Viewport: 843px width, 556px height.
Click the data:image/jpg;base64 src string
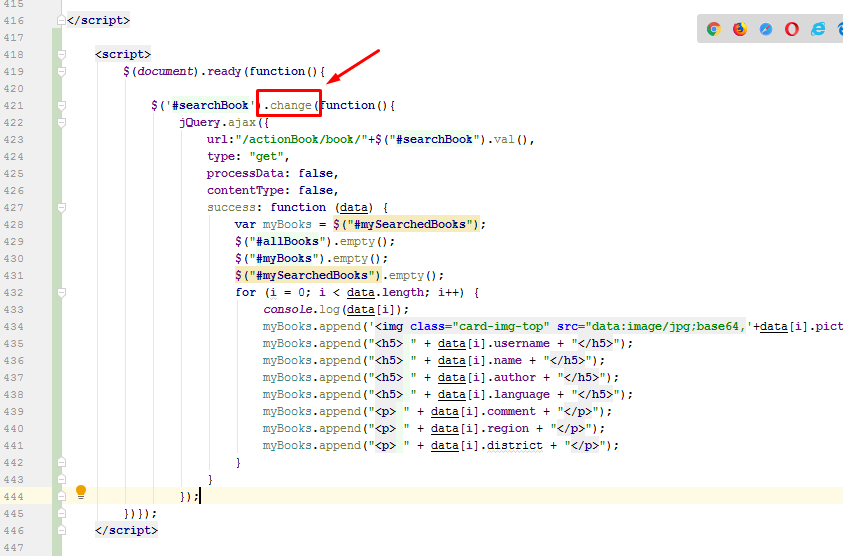click(666, 326)
